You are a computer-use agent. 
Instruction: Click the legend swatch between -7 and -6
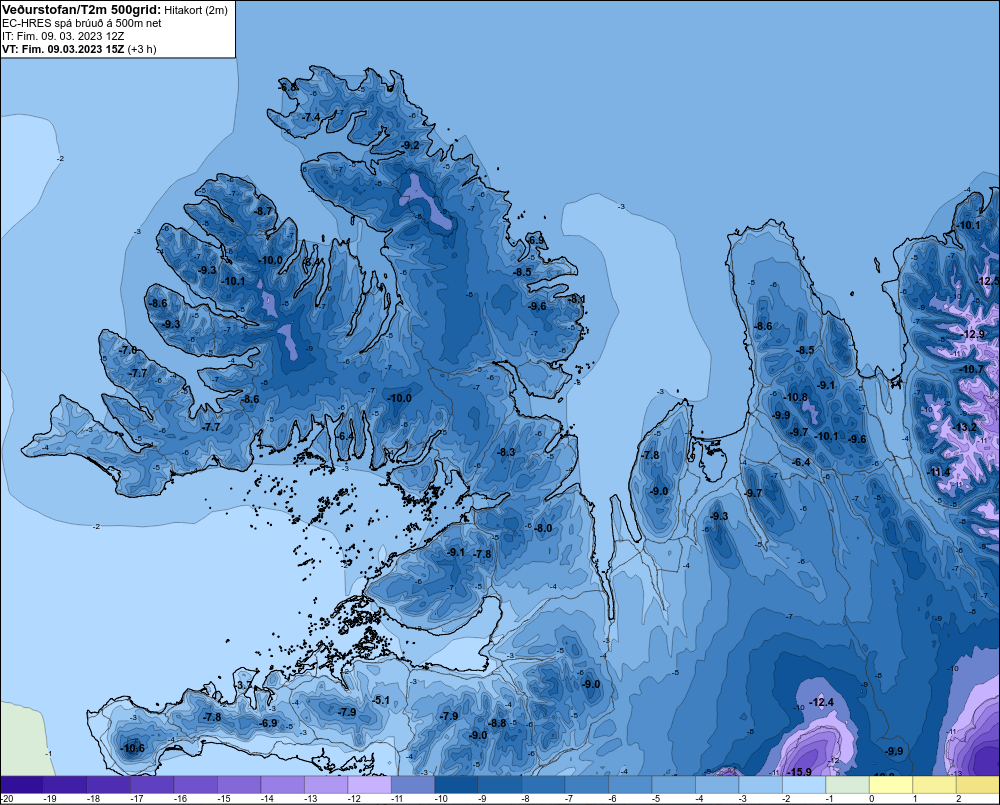point(587,784)
